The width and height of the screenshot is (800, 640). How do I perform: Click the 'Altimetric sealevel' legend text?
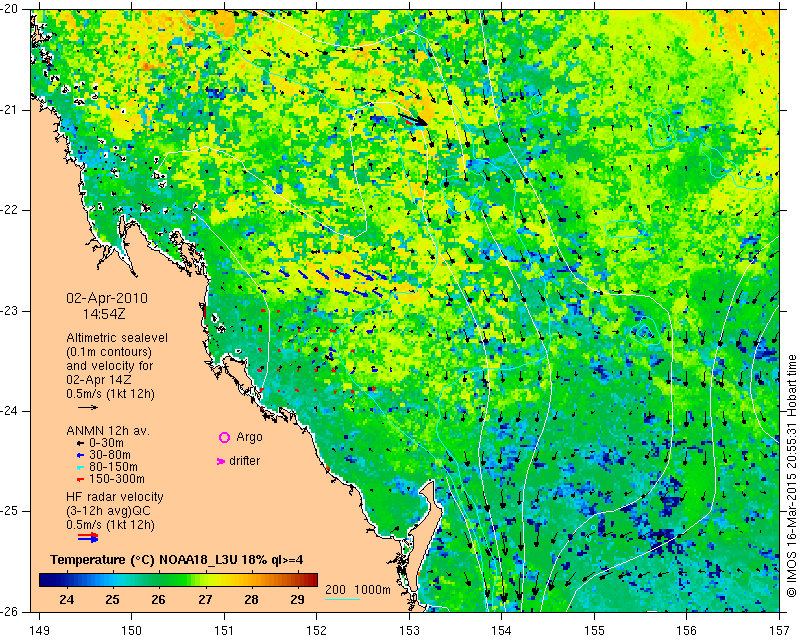(x=117, y=338)
